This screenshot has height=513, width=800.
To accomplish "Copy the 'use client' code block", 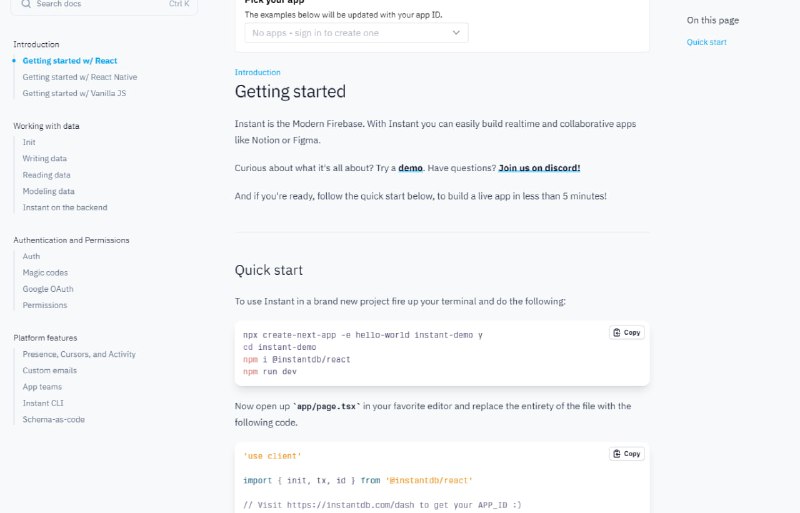I will coord(627,454).
